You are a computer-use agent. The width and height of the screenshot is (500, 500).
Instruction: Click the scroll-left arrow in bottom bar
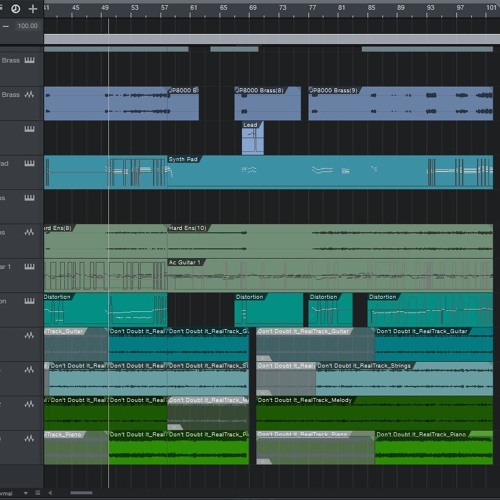pos(50,493)
